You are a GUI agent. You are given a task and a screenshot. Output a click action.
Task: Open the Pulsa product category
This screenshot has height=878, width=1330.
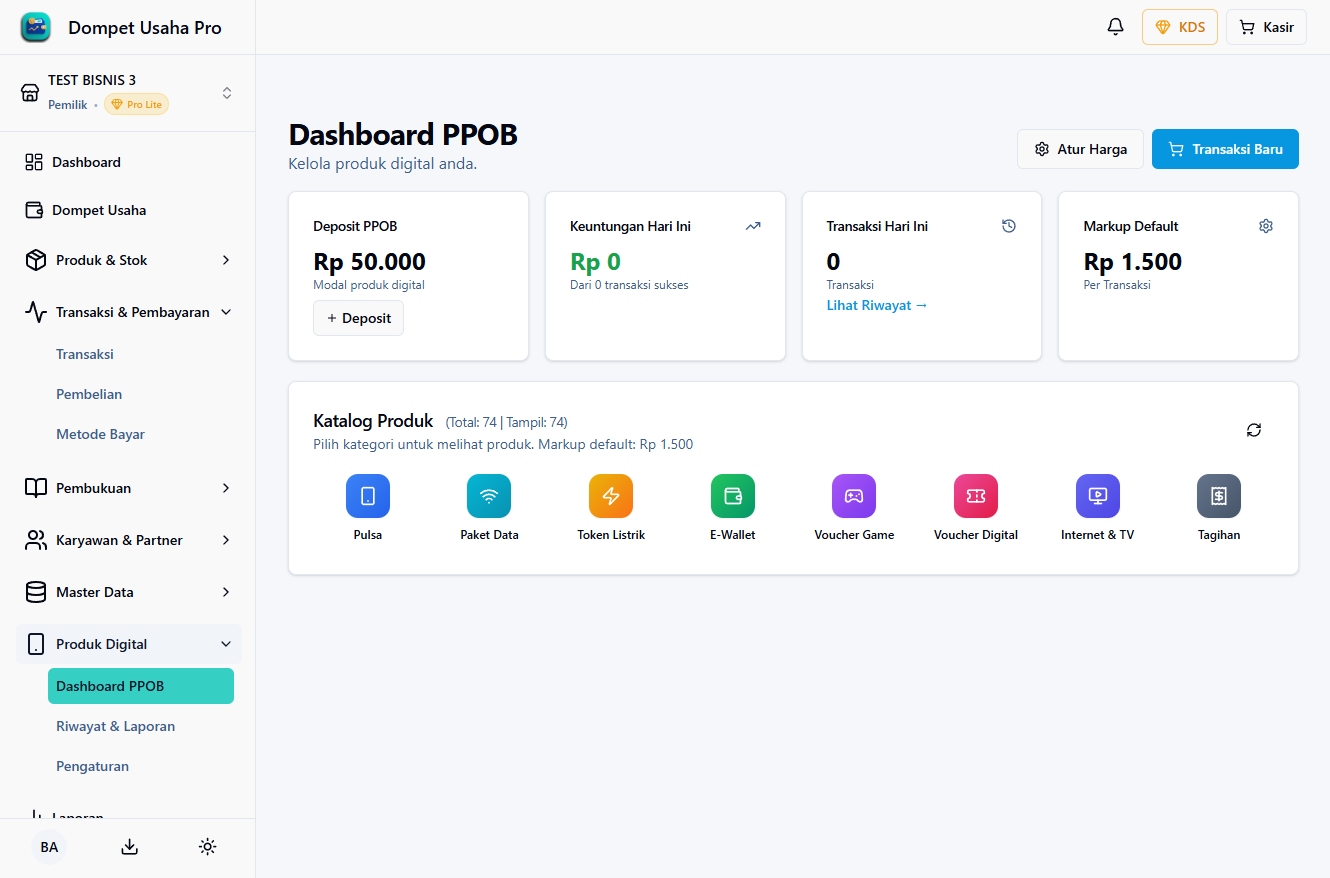coord(367,496)
